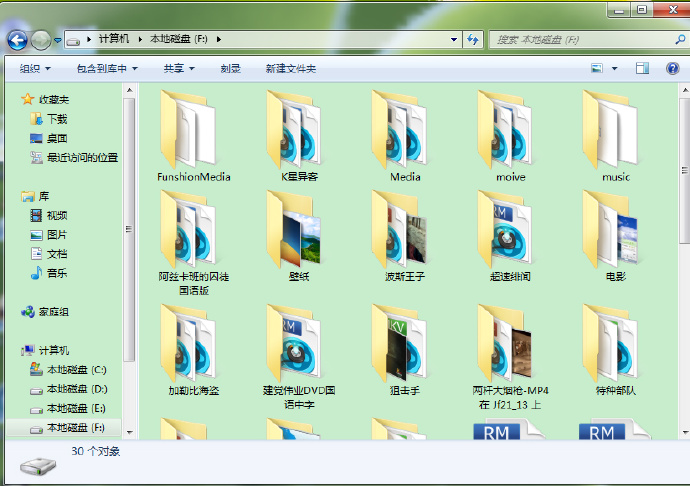
Task: Click 计算机 in the address breadcrumb
Action: [x=114, y=39]
